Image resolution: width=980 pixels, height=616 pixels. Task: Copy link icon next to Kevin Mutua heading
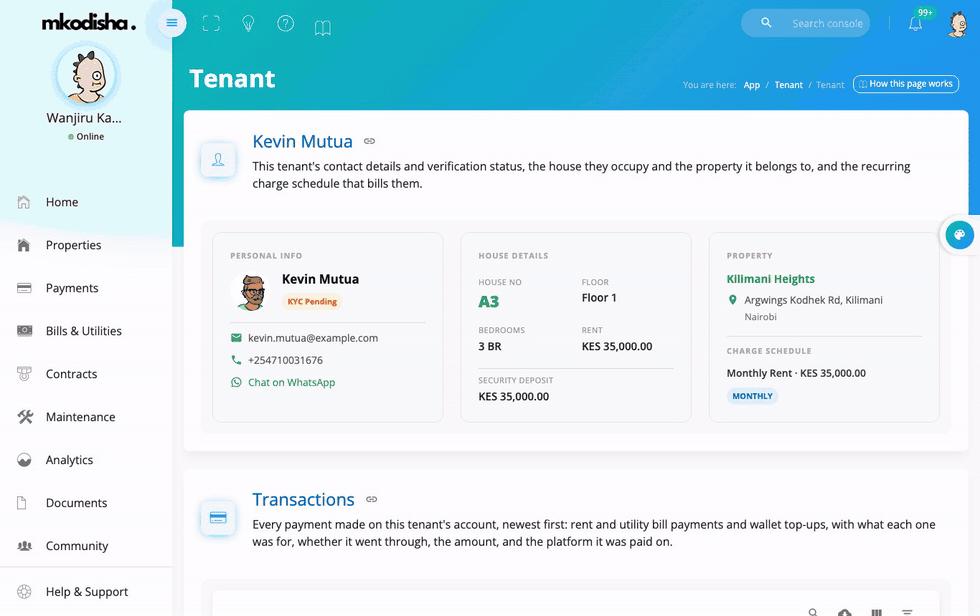pyautogui.click(x=369, y=141)
